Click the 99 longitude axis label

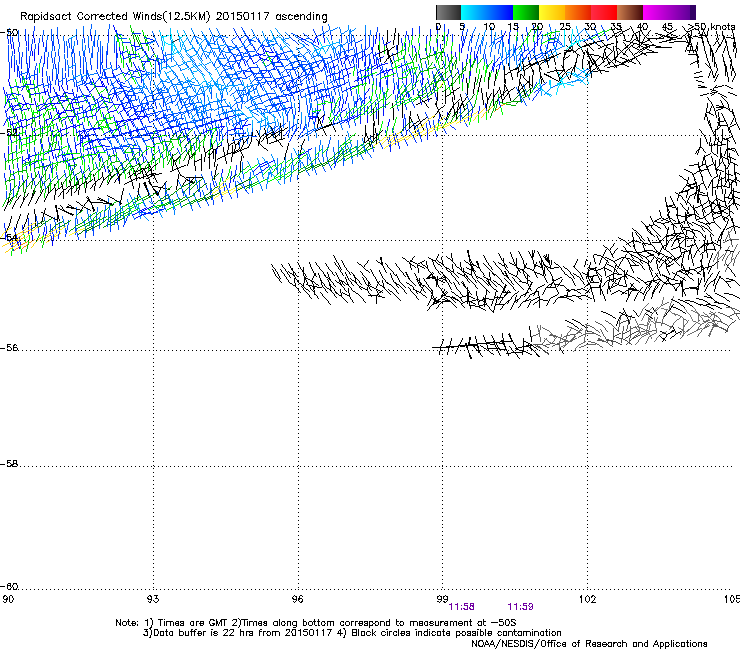[442, 599]
